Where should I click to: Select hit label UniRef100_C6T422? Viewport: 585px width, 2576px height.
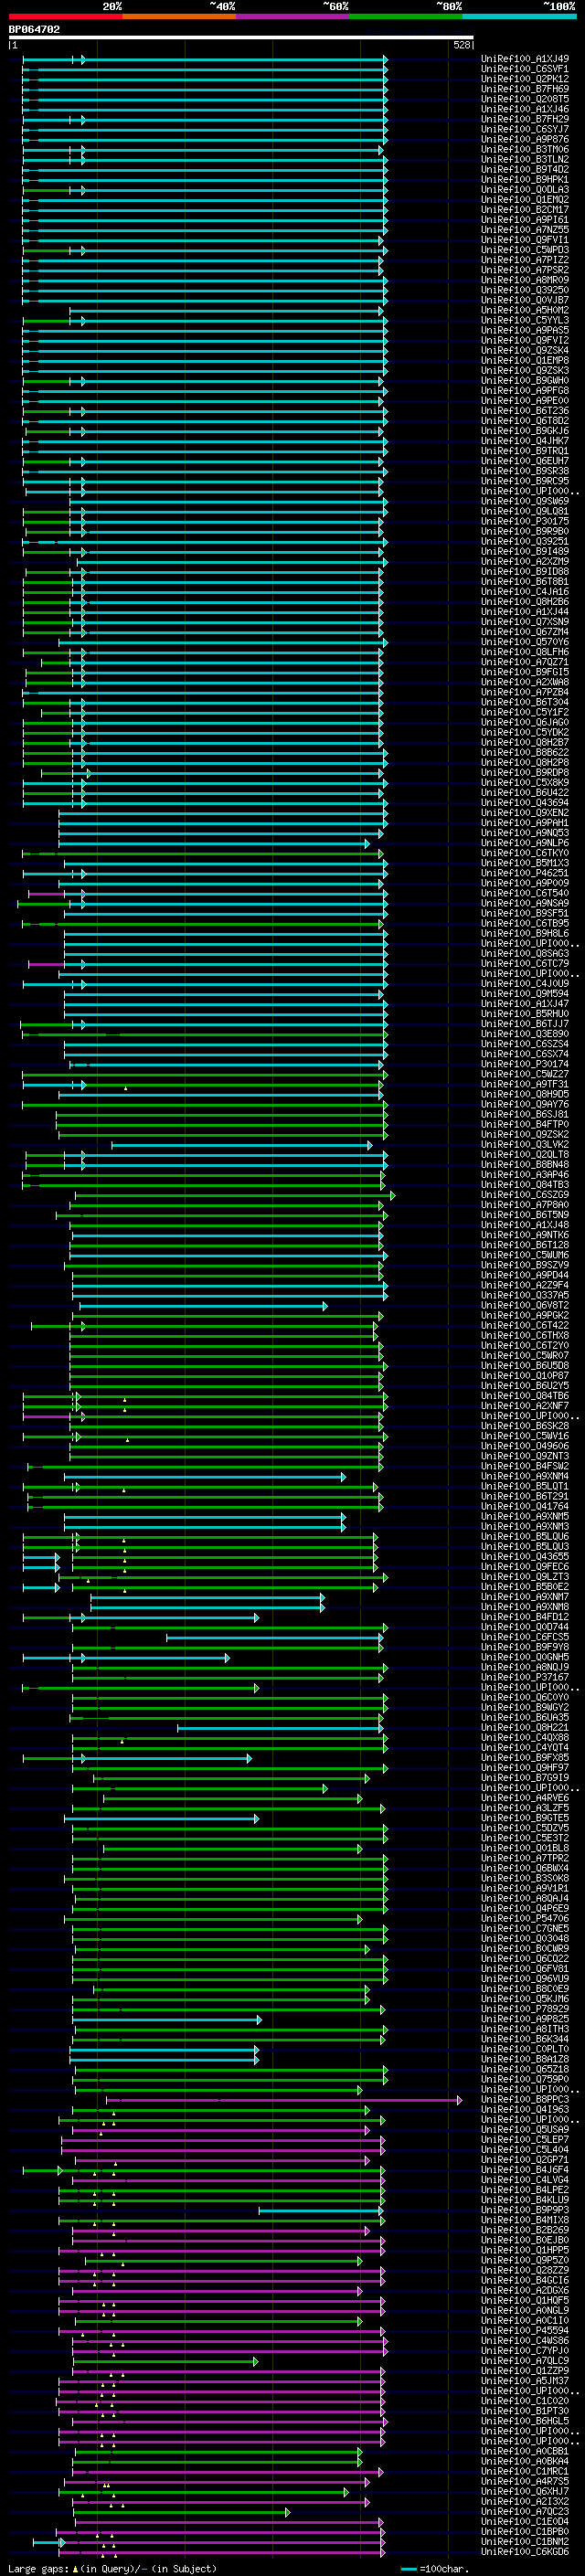coord(525,1325)
